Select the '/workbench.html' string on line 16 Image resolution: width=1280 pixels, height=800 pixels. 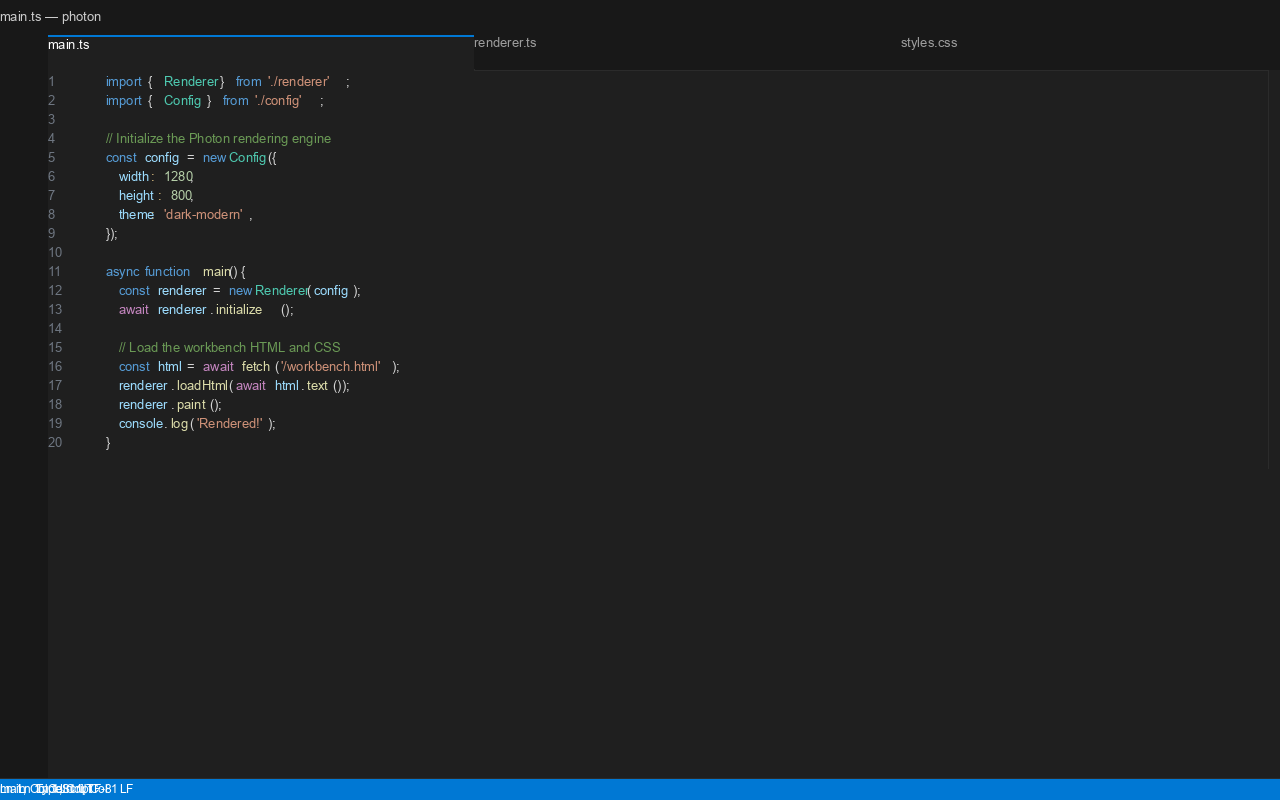331,366
